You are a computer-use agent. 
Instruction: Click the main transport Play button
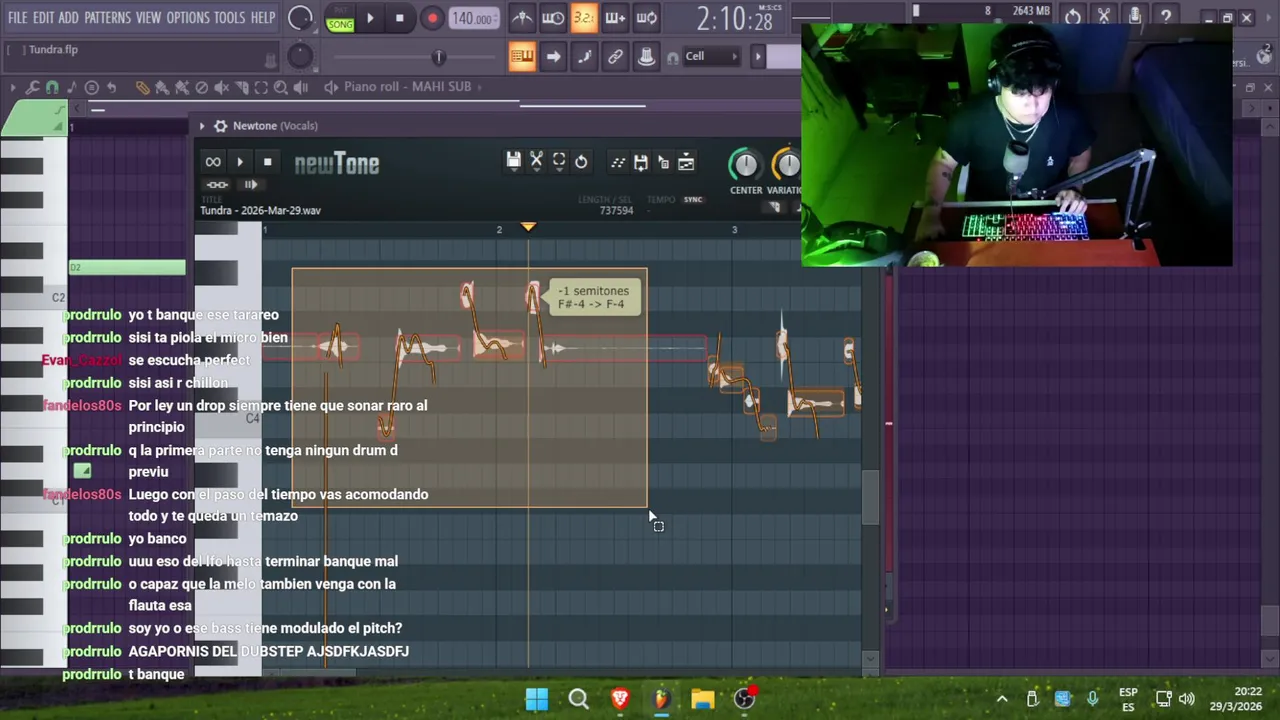[370, 18]
